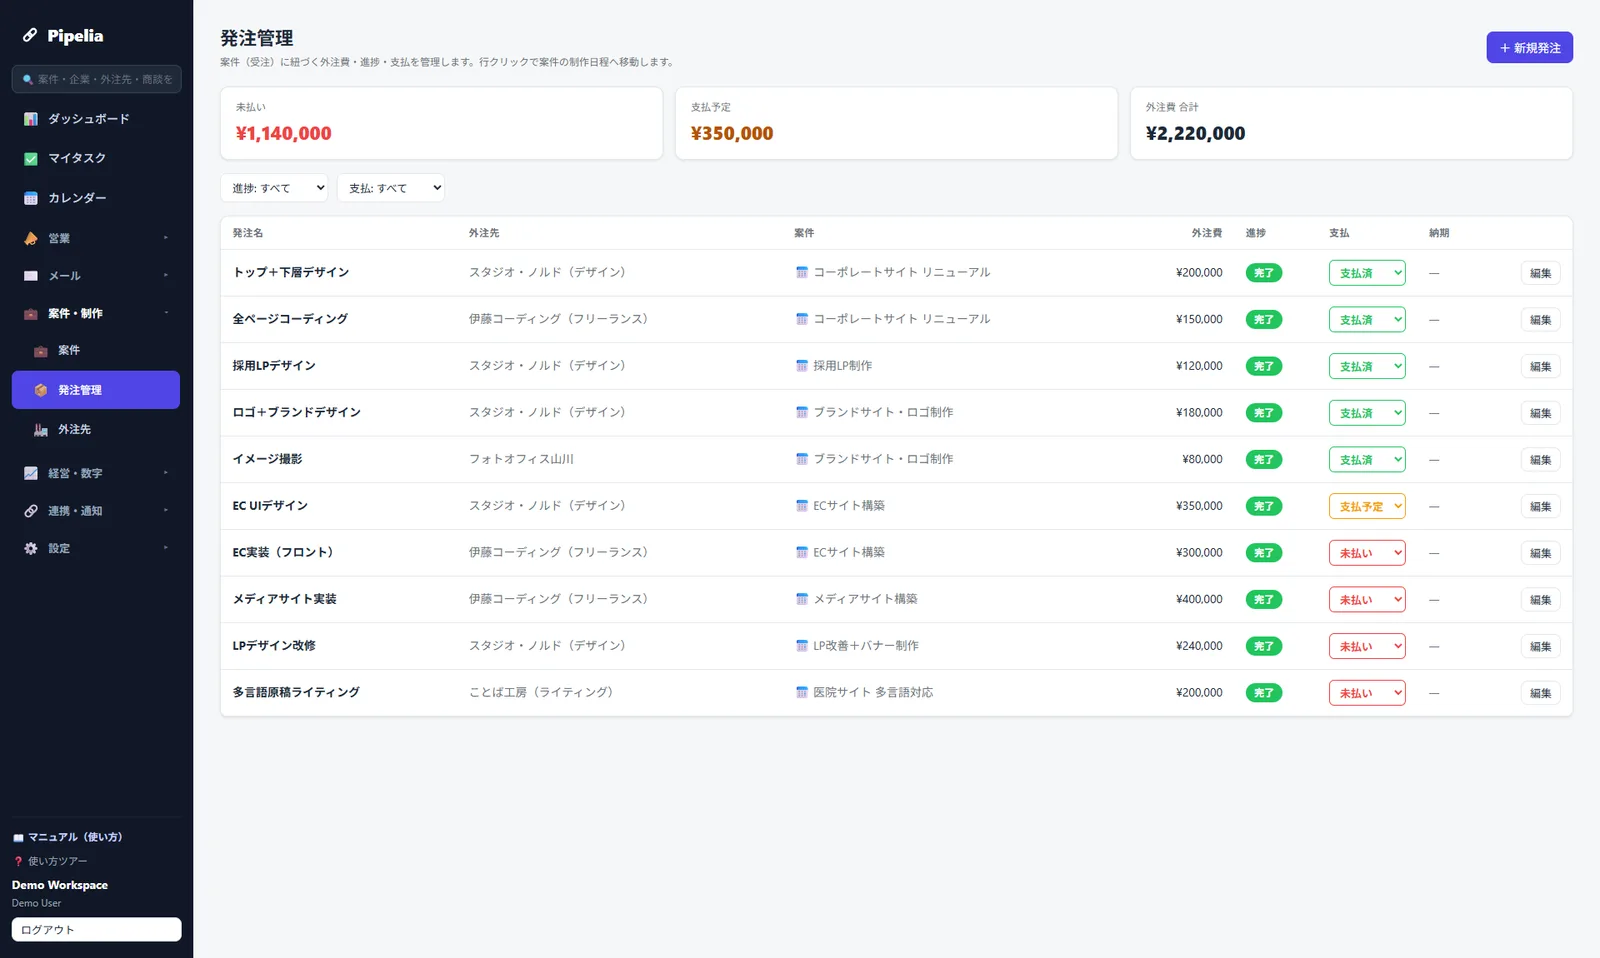Open ダッシュボード in the sidebar

click(96, 119)
